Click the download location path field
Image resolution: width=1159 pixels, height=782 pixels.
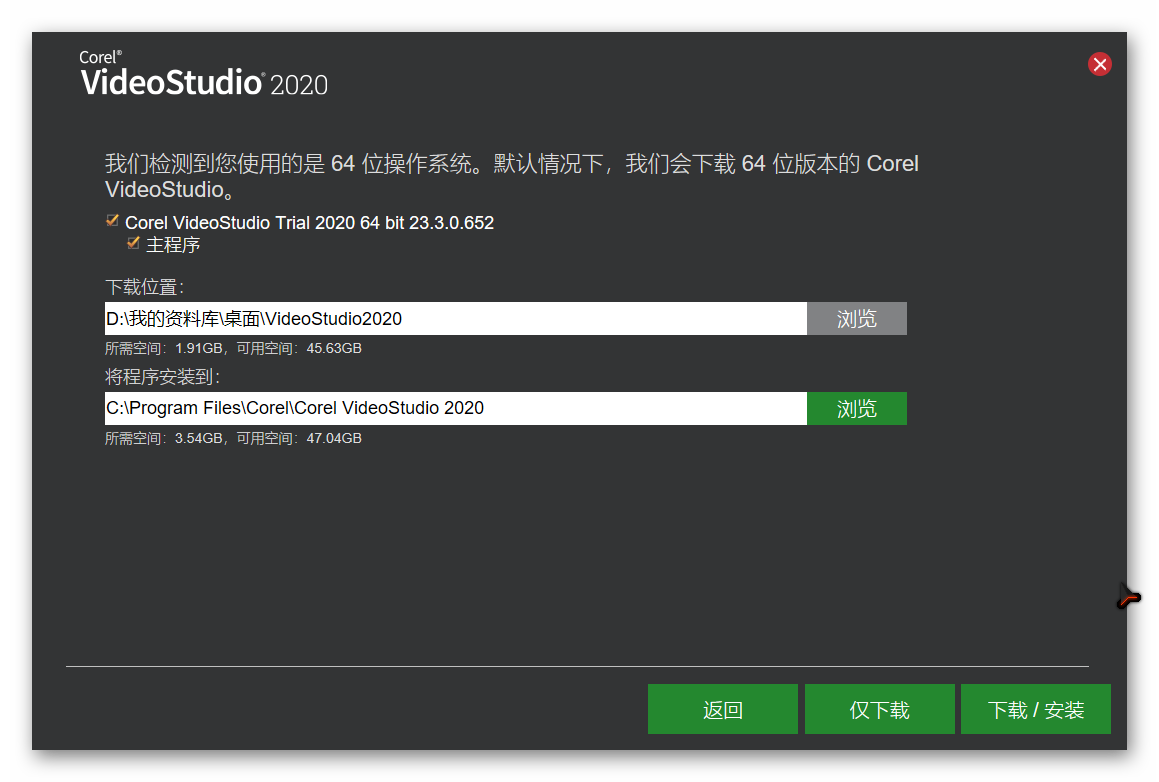coord(455,319)
